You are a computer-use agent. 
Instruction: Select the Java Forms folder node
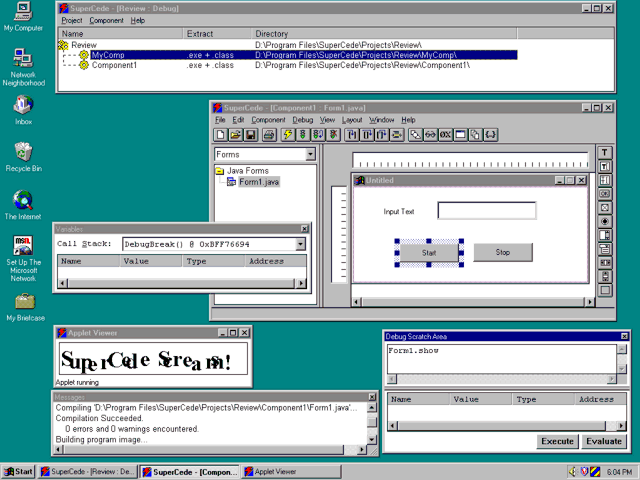coord(247,171)
